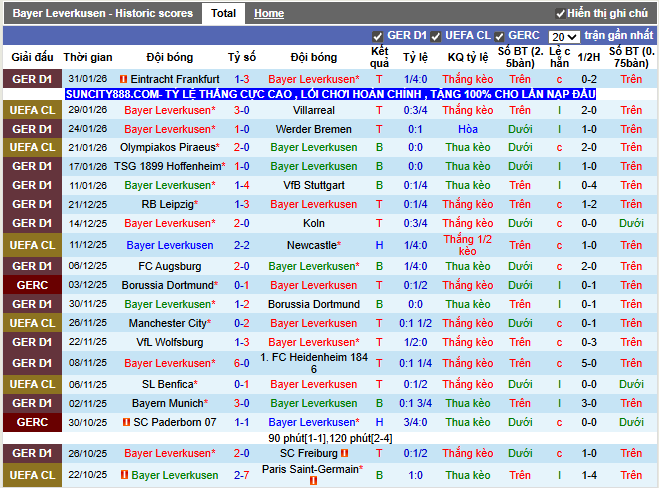Switch to the Total tab
Viewport: 659px width, 488px height.
click(x=223, y=13)
